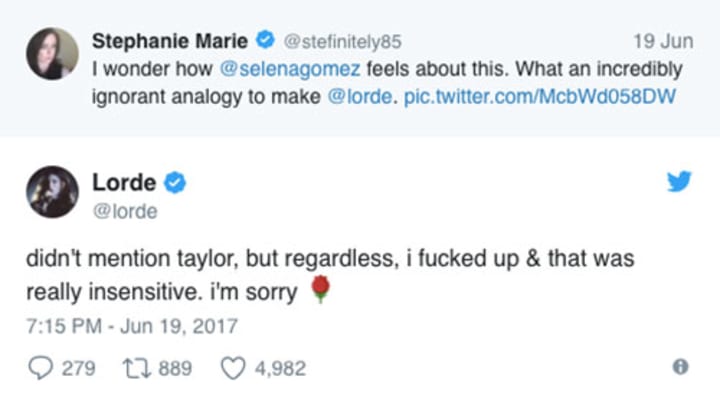Click the Lorde display name
Screen dimensions: 720x400
(124, 183)
